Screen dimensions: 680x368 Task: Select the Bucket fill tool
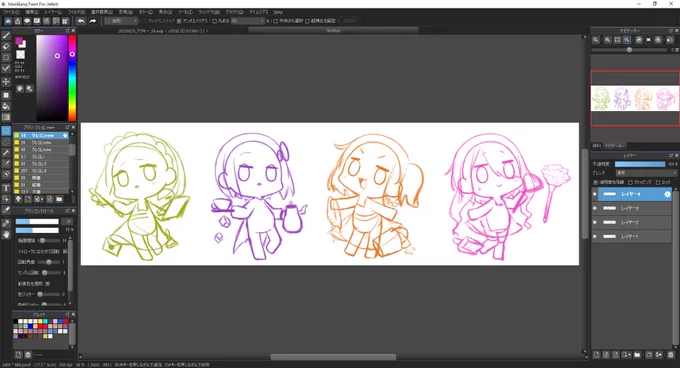[6, 106]
